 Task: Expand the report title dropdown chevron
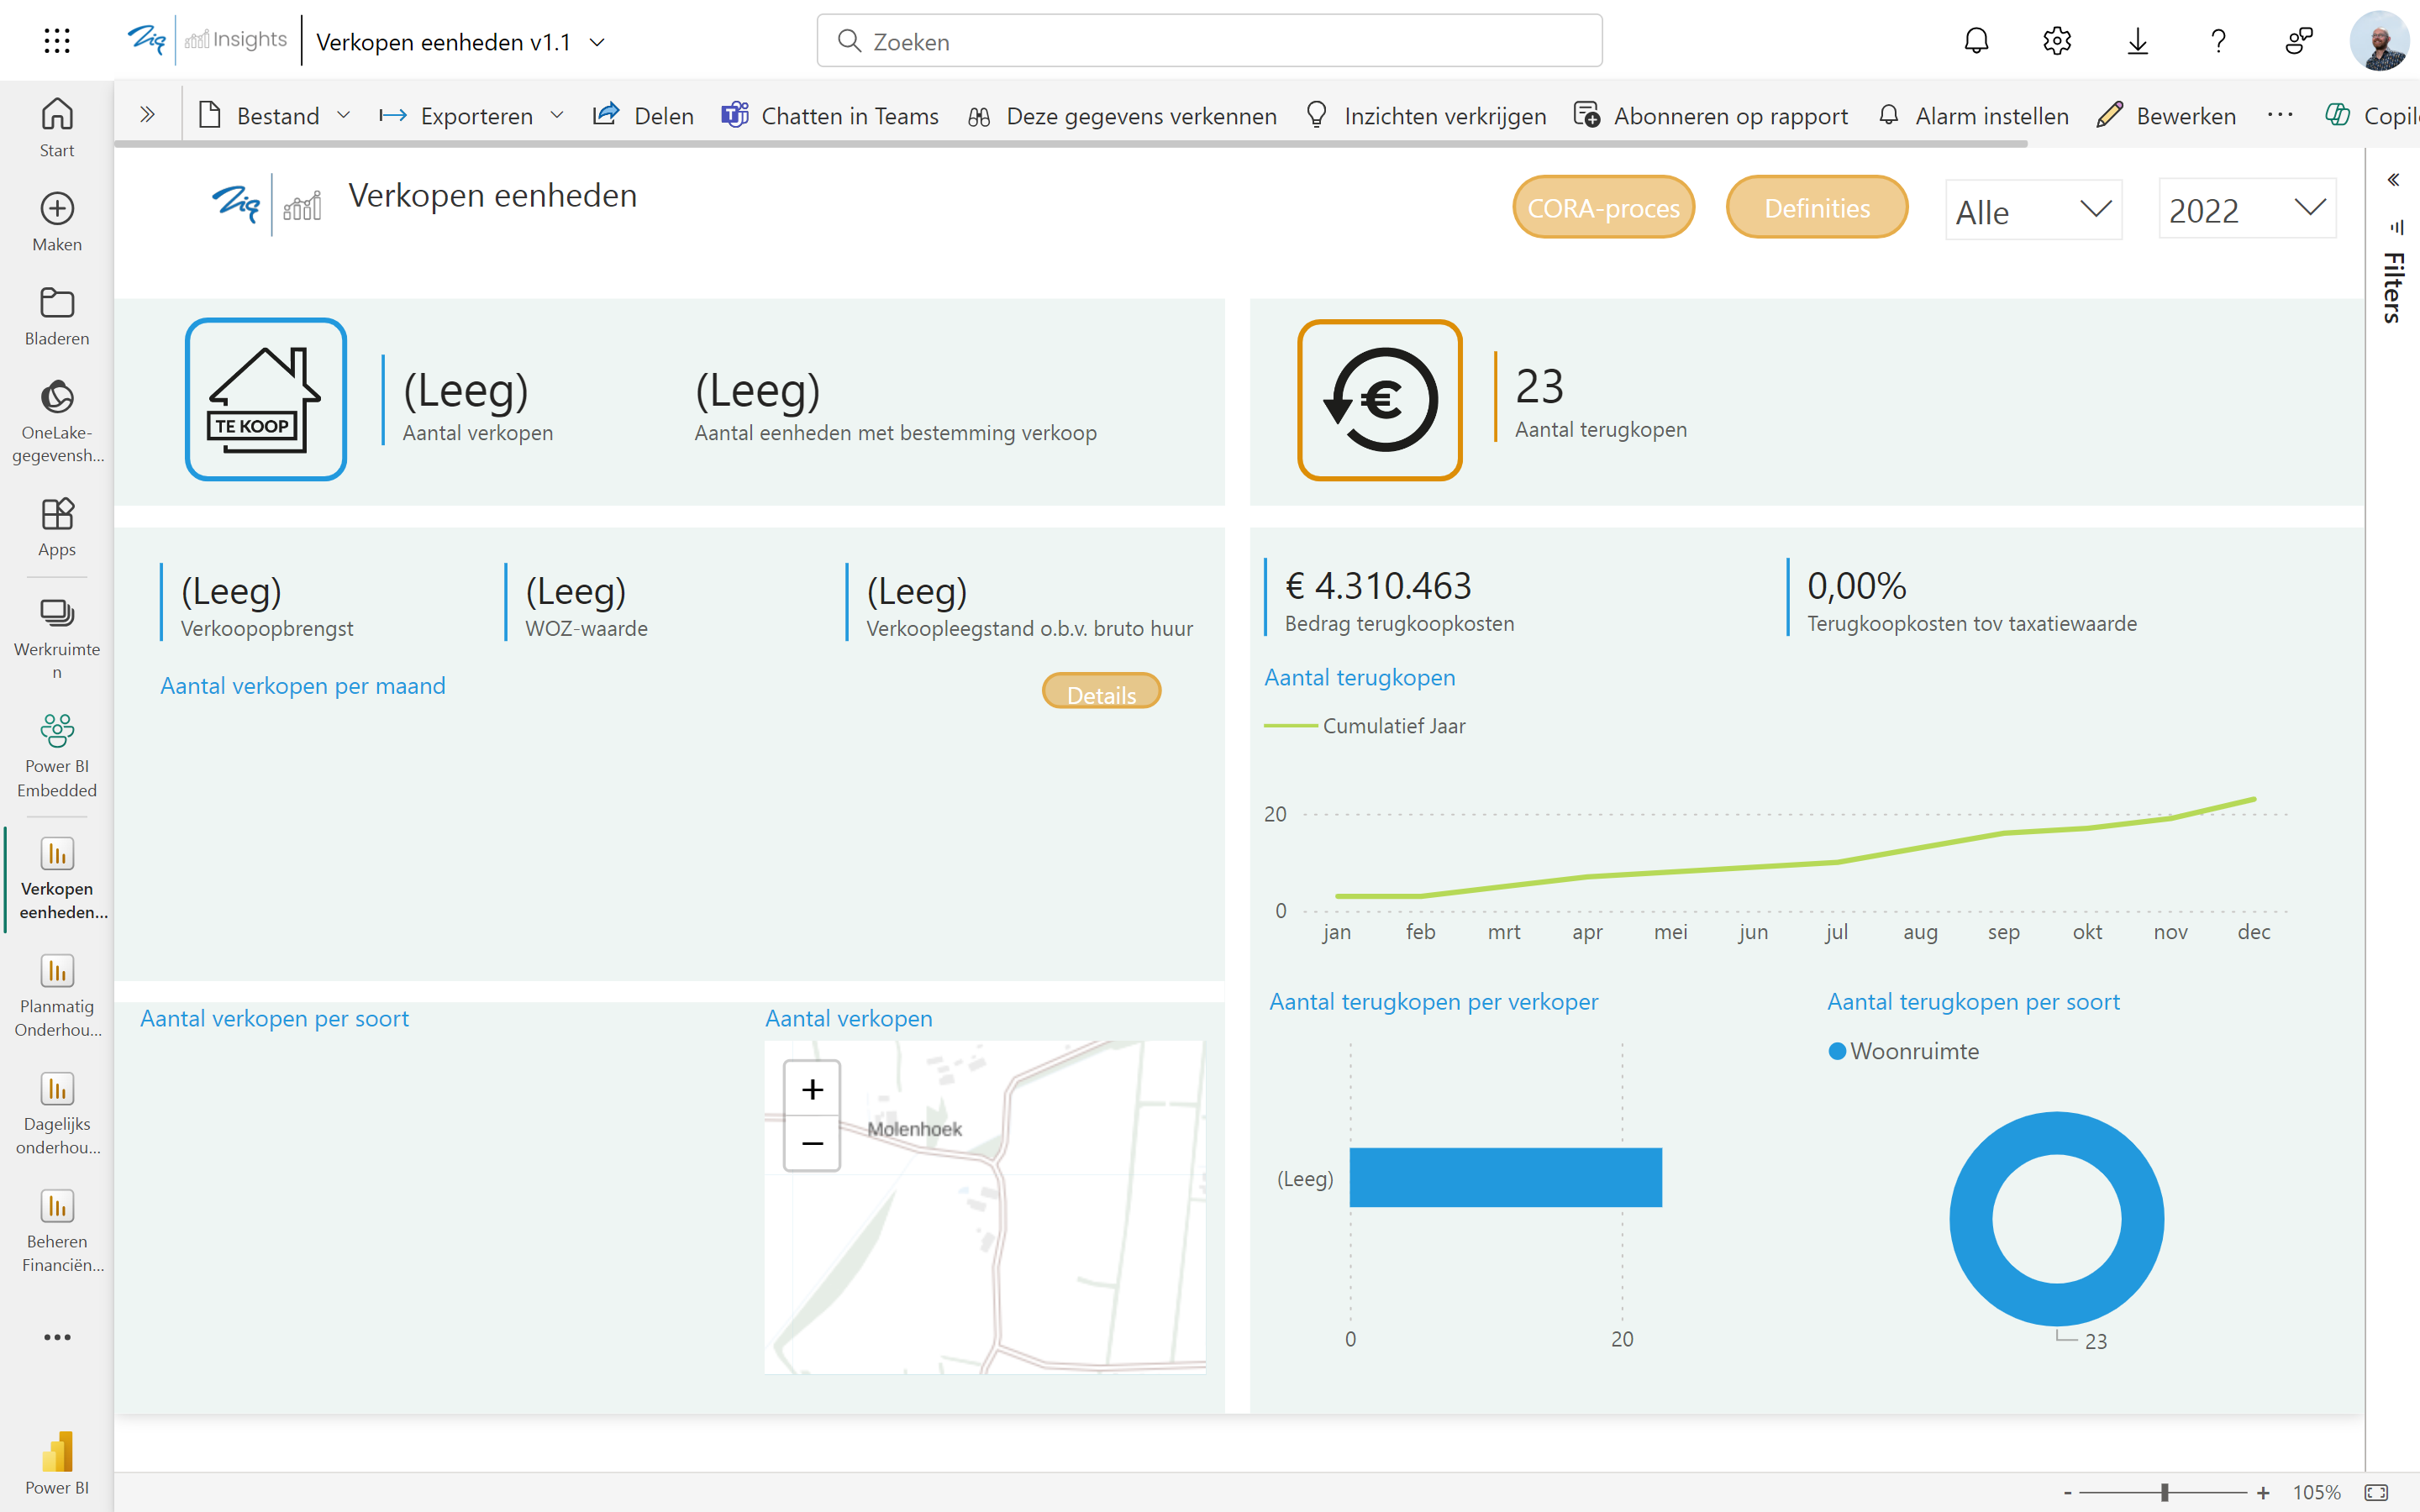[x=597, y=42]
